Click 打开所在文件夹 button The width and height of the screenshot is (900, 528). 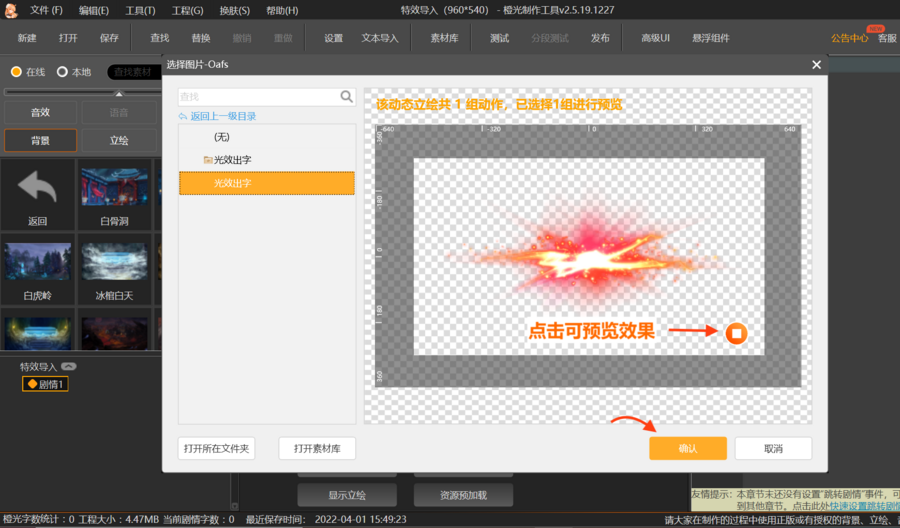pos(217,449)
